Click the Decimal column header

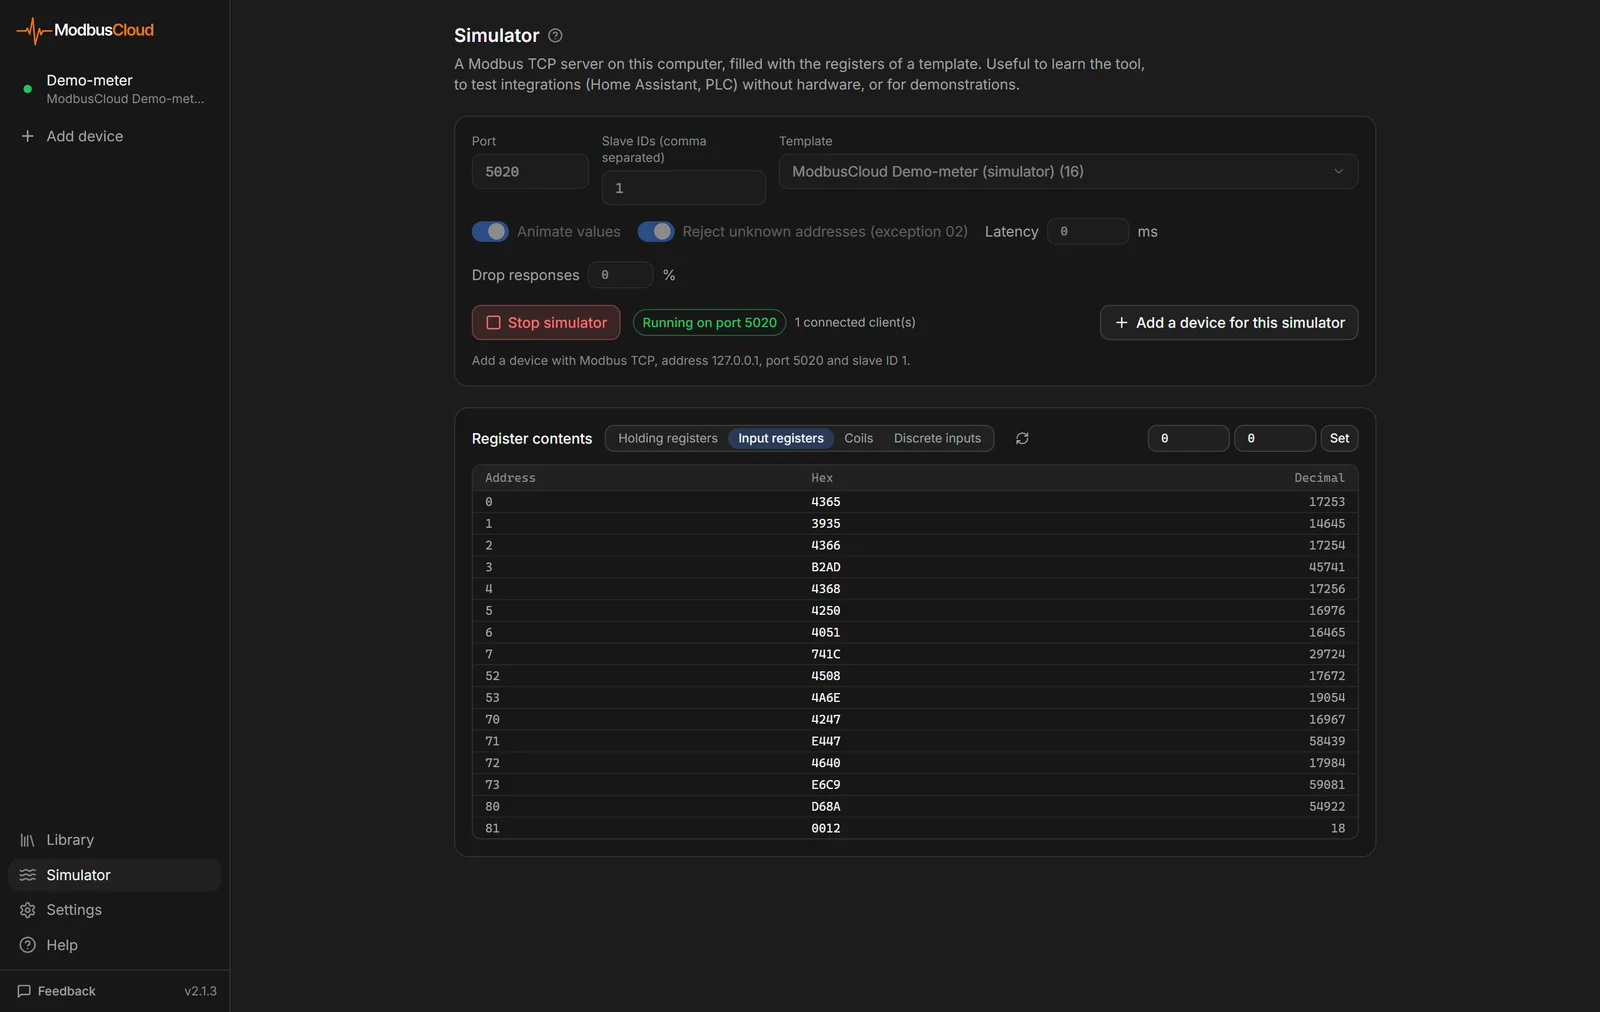(1319, 478)
